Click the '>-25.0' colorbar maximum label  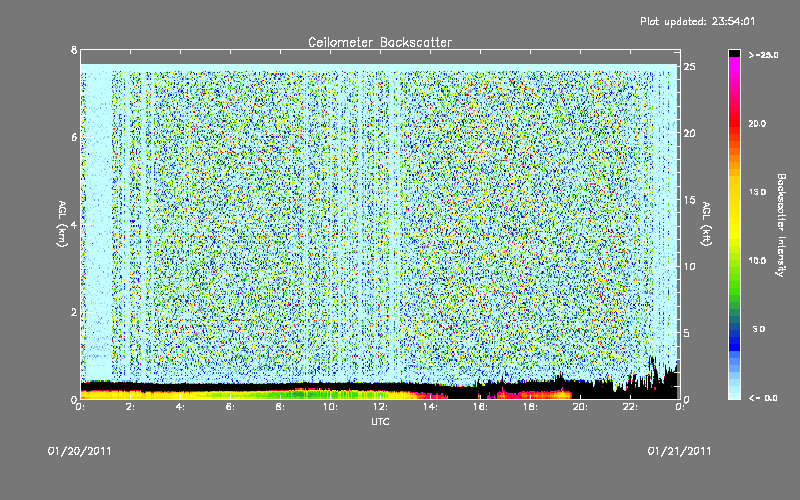763,55
